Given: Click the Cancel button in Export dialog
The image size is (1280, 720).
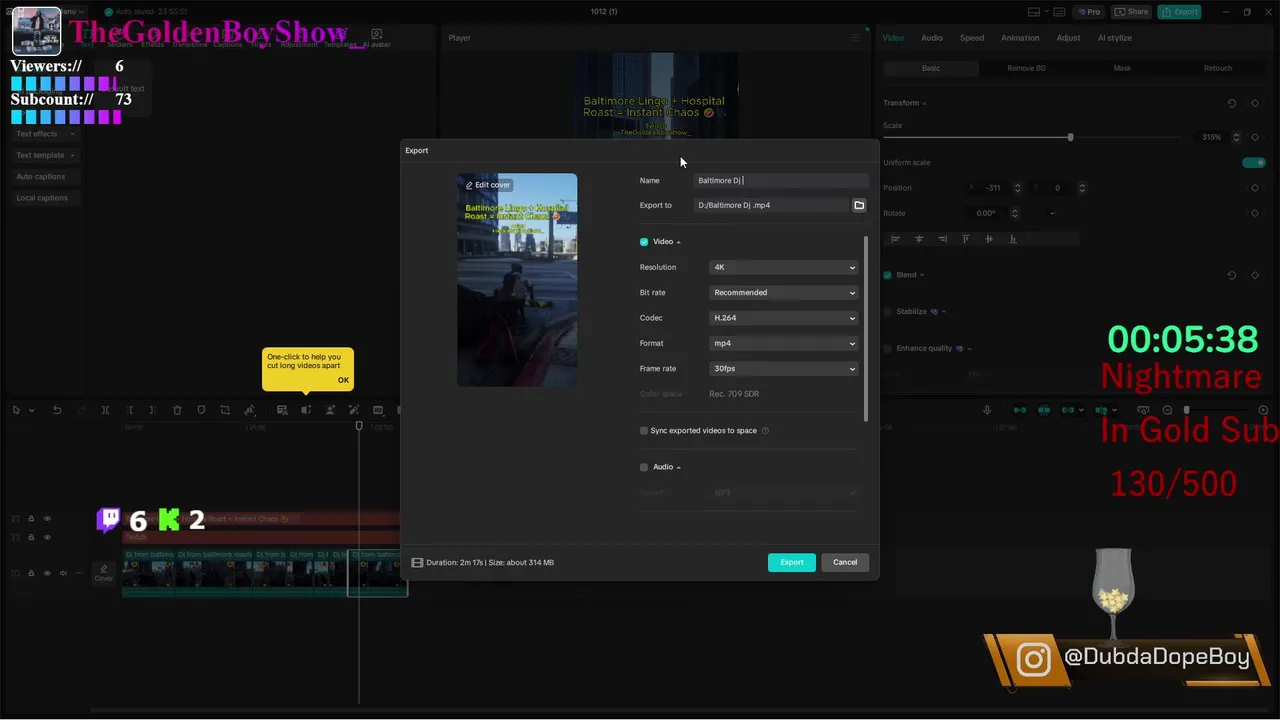Looking at the screenshot, I should [x=845, y=562].
